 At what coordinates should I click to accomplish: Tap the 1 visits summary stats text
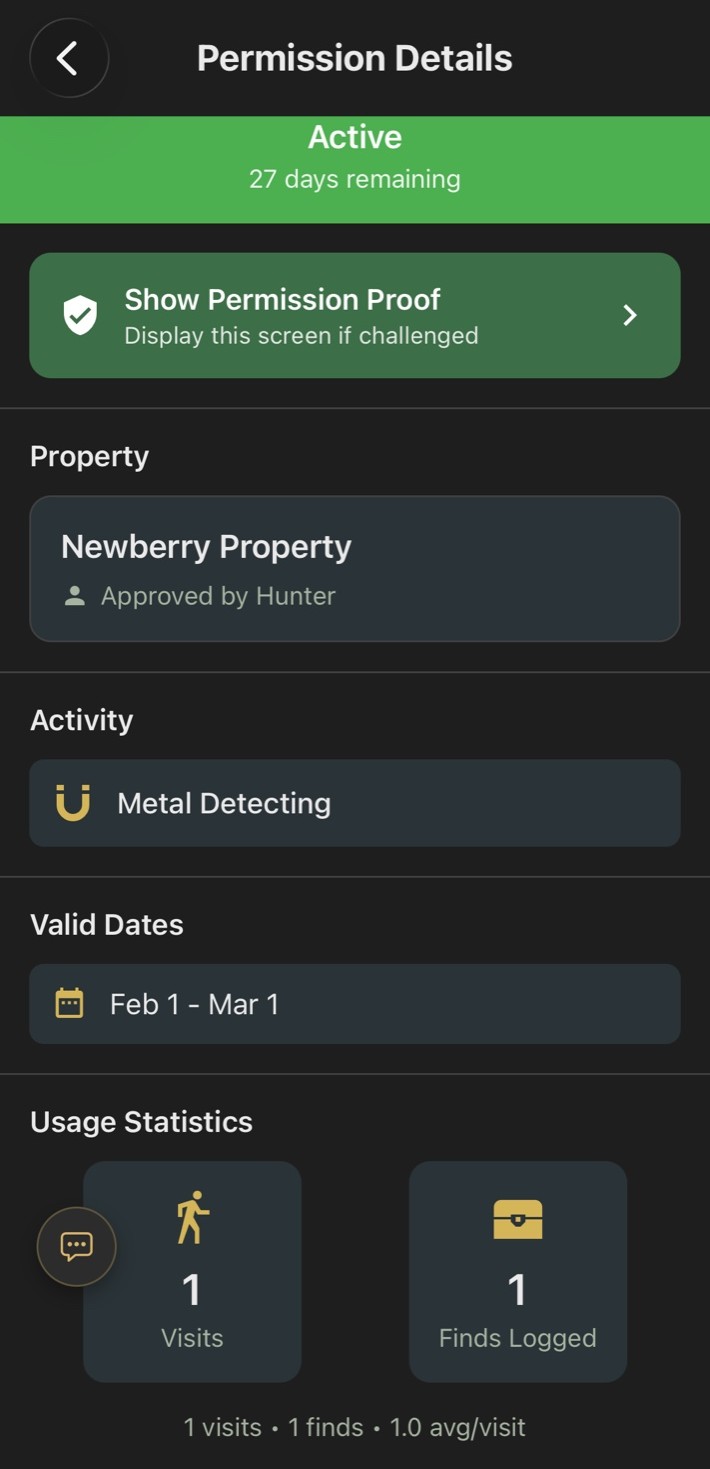point(355,1427)
